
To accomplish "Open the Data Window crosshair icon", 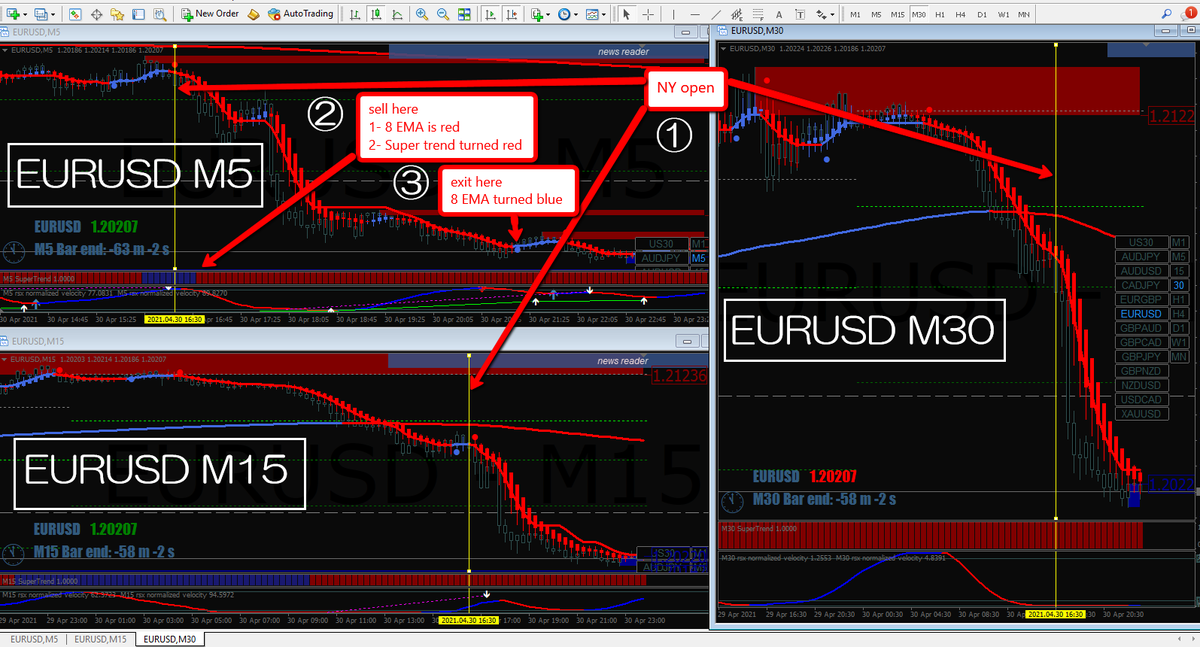I will pos(96,14).
